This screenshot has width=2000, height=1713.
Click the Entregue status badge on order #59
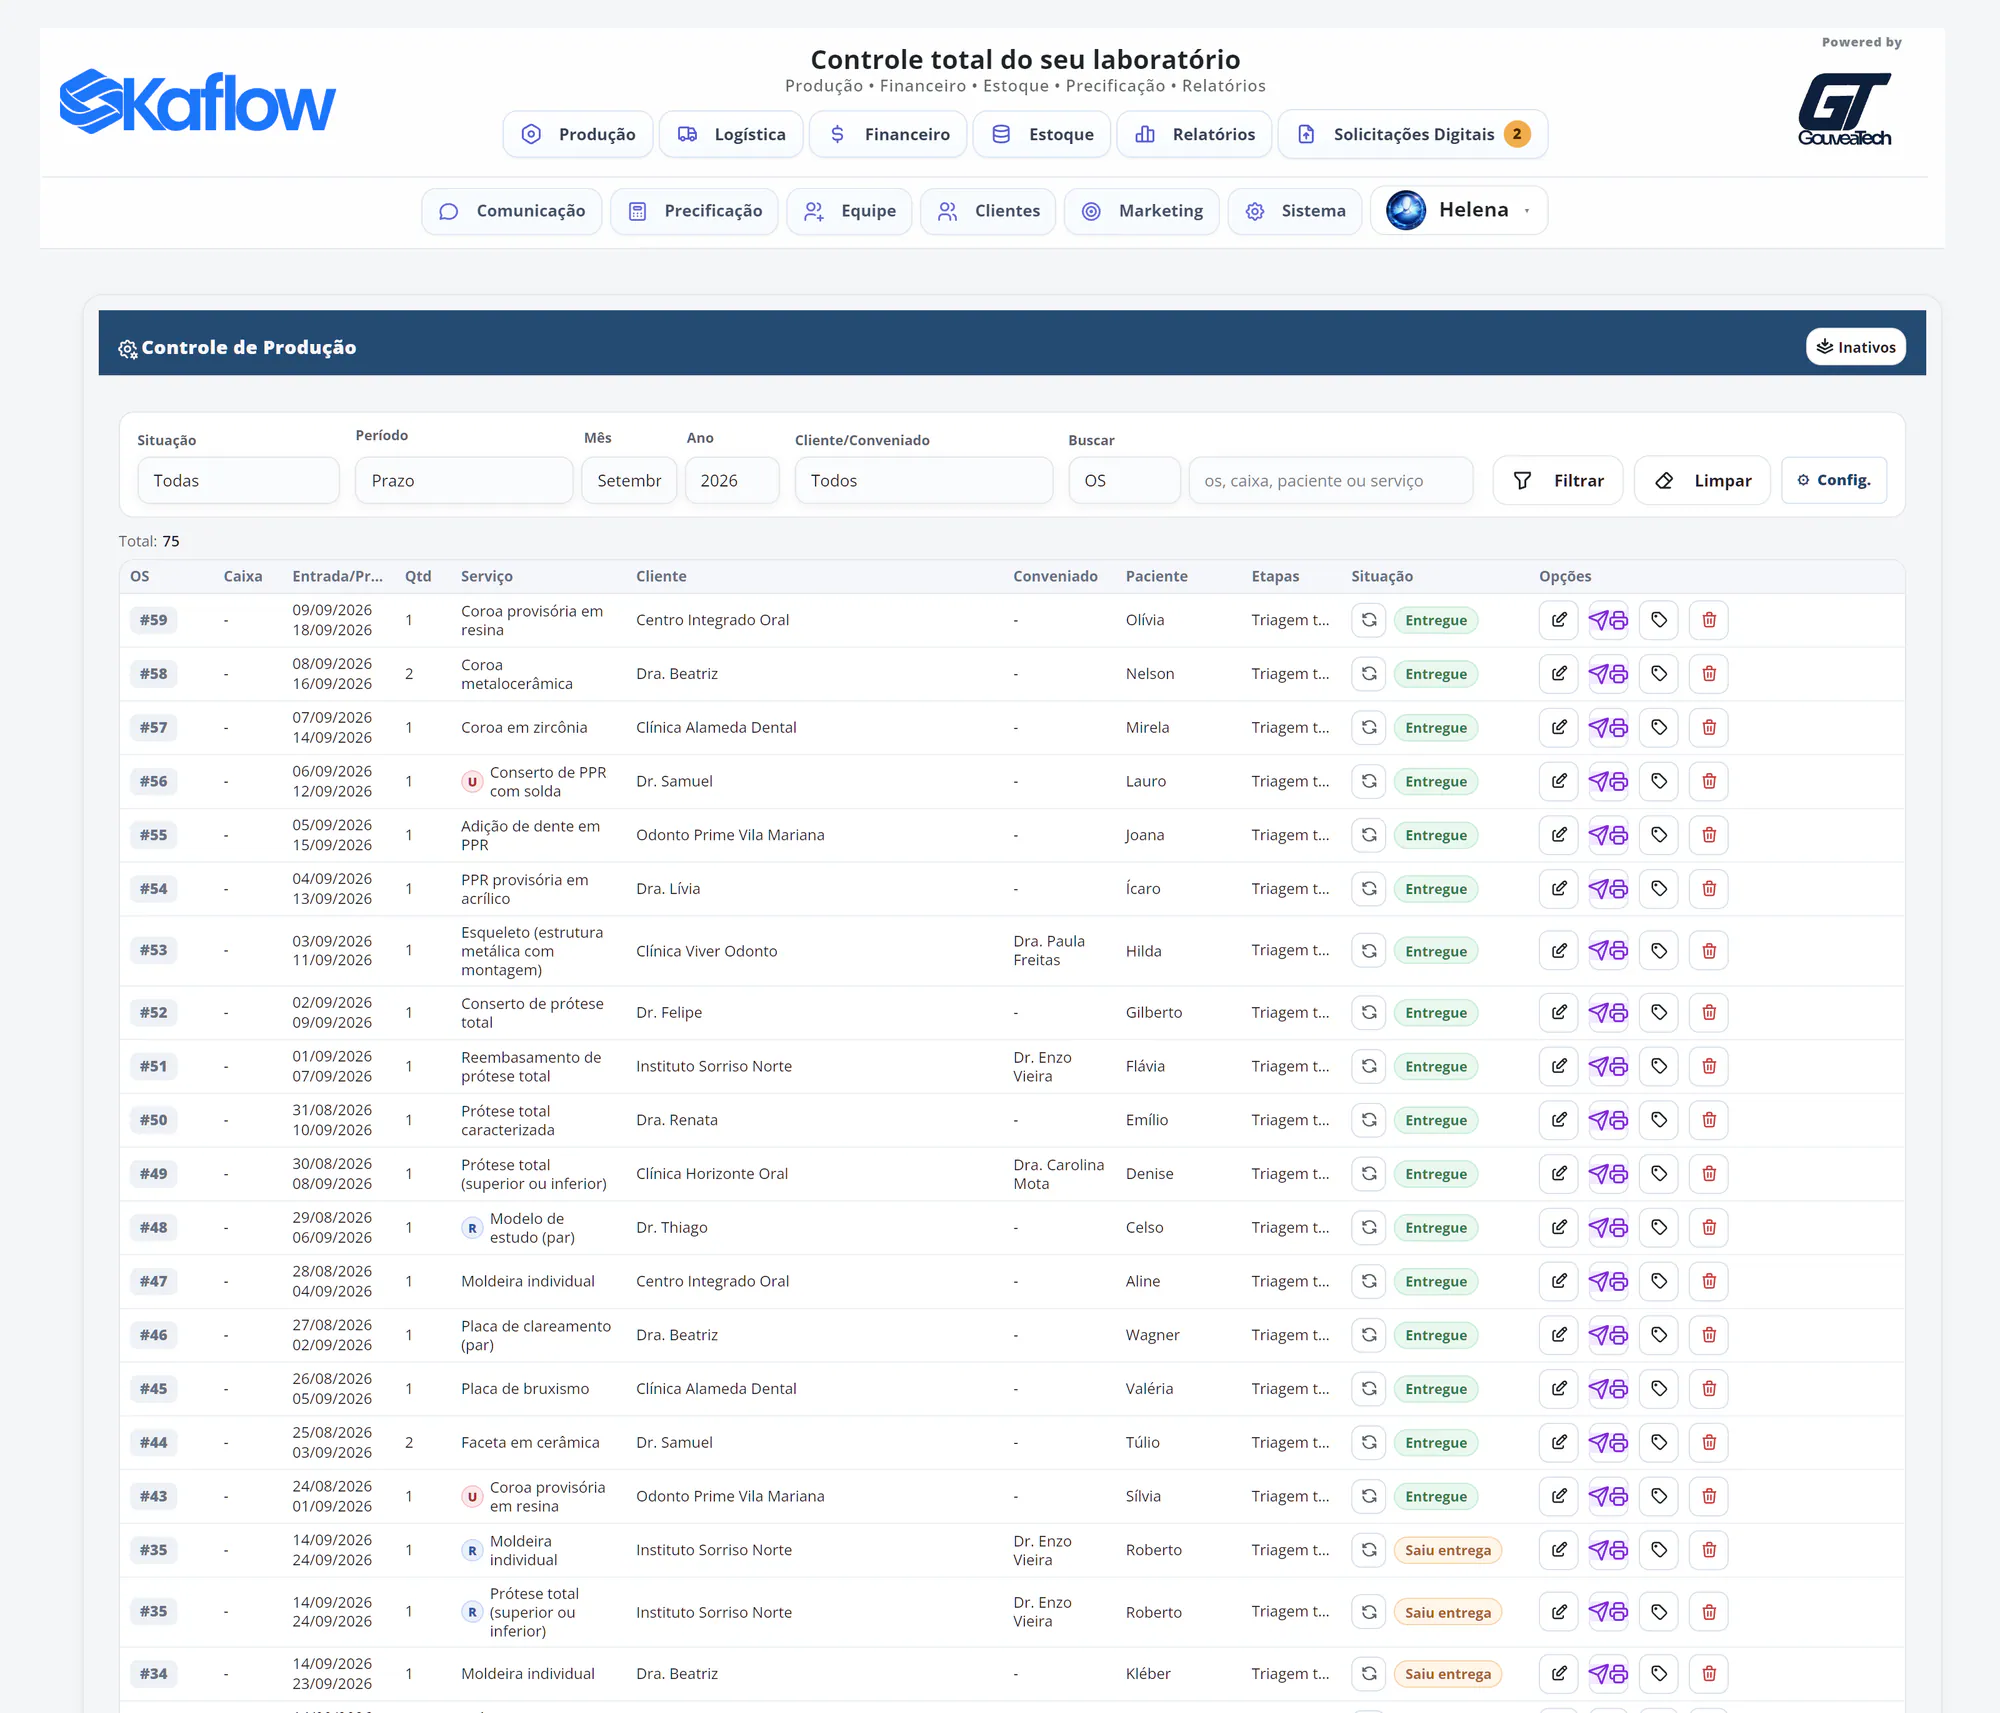pyautogui.click(x=1436, y=620)
